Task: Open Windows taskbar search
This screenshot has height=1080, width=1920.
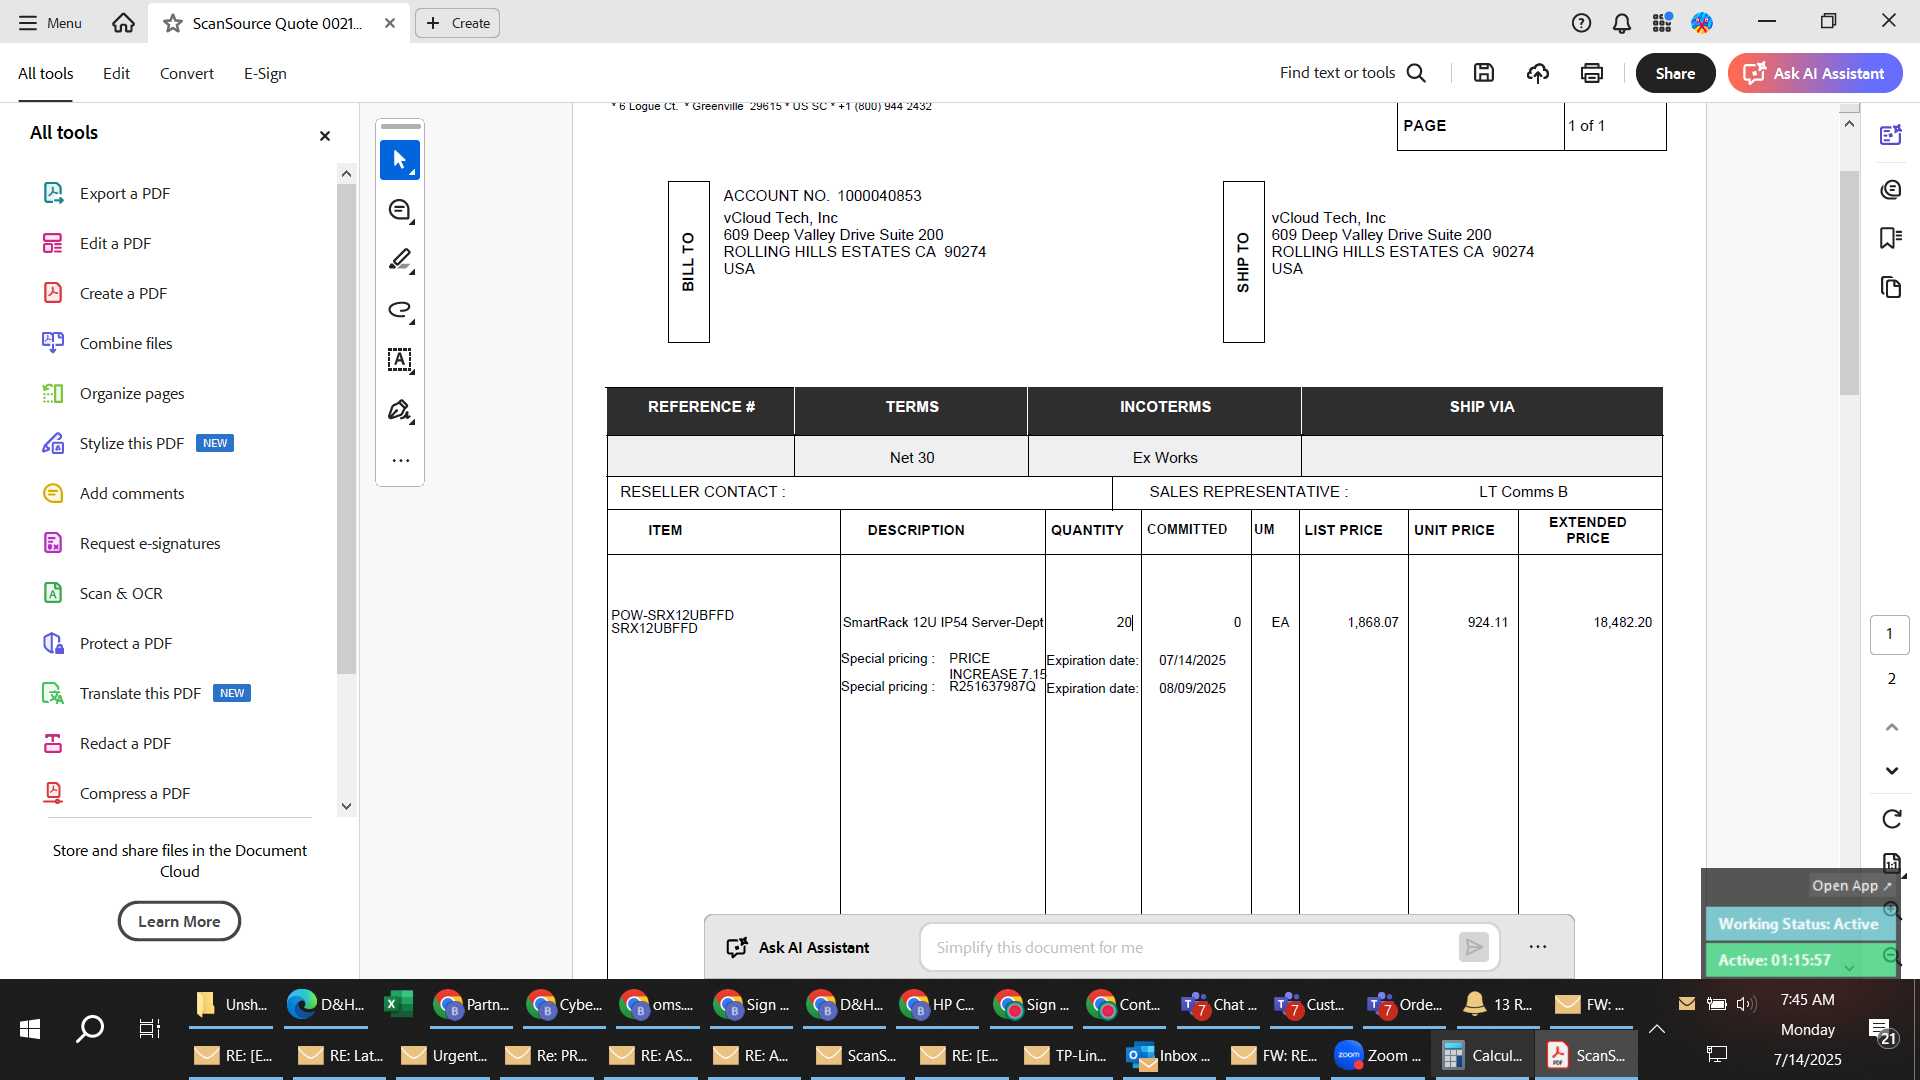Action: [90, 1028]
